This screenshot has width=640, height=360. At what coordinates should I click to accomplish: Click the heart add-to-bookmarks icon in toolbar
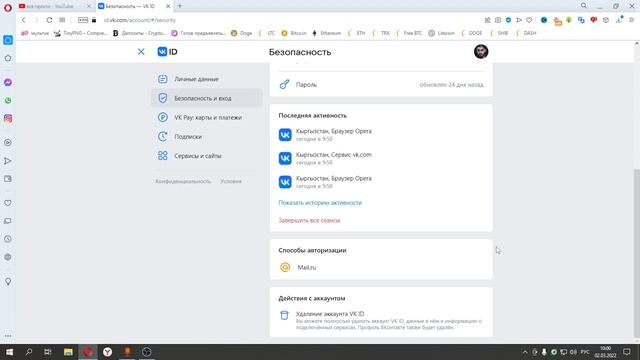pos(529,20)
